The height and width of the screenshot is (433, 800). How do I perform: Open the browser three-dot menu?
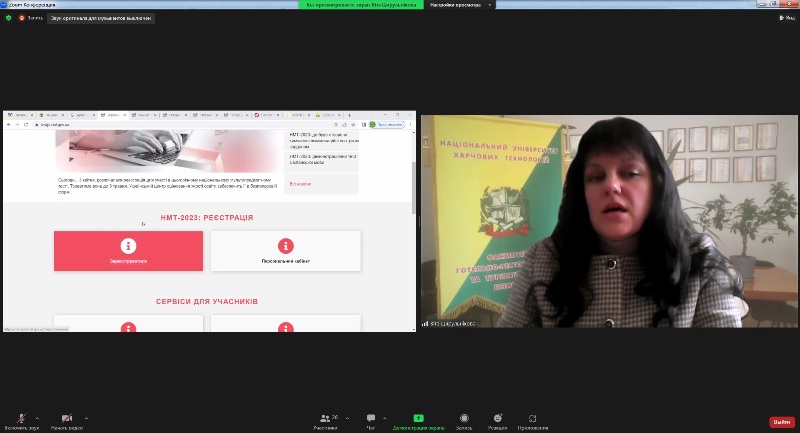pos(411,124)
